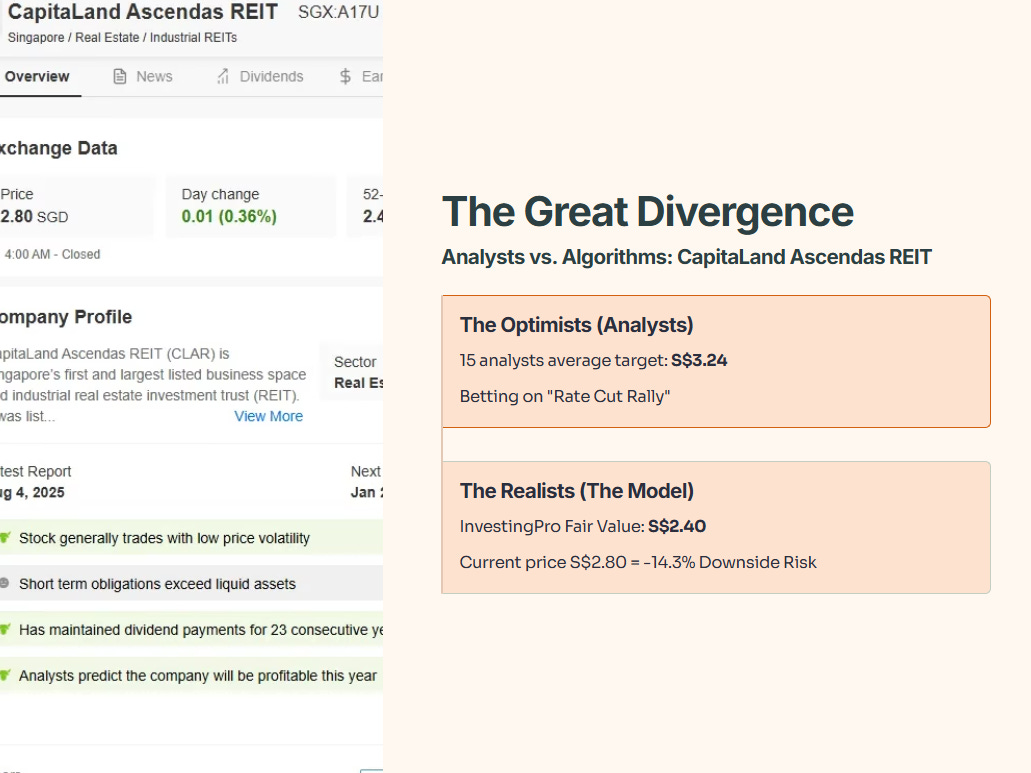Open the Overview tab
The image size is (1031, 773).
click(x=37, y=77)
